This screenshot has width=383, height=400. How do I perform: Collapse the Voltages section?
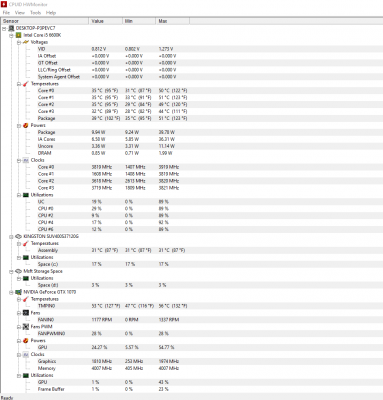pos(19,42)
